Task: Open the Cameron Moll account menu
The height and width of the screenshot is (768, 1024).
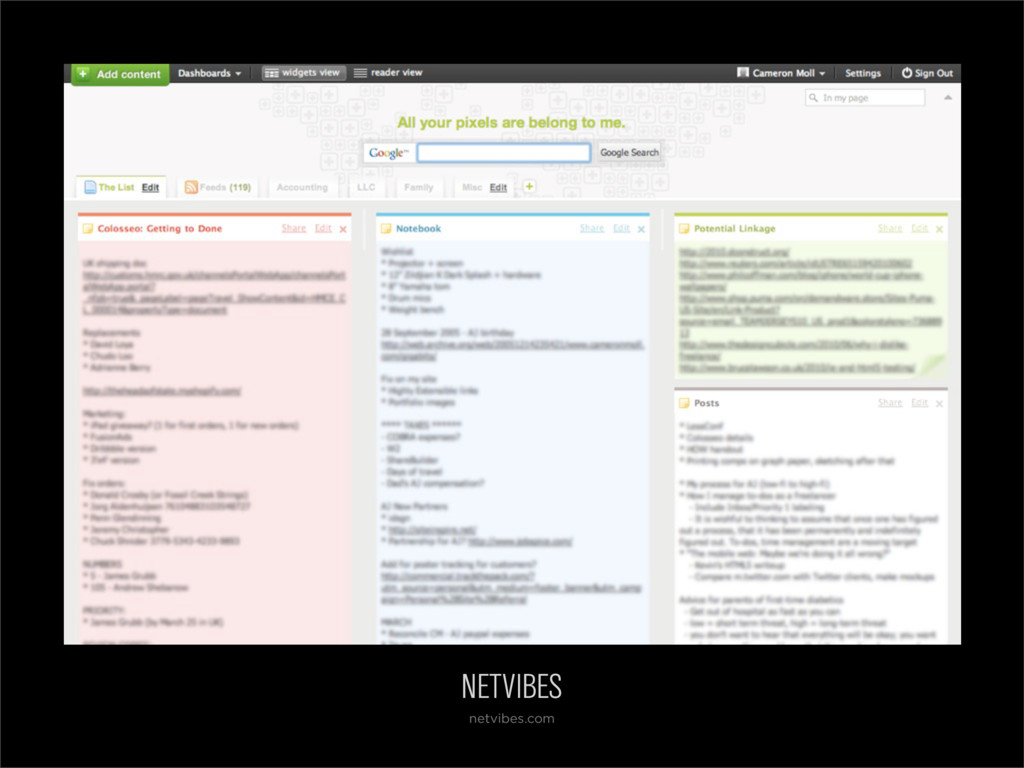Action: (x=781, y=73)
